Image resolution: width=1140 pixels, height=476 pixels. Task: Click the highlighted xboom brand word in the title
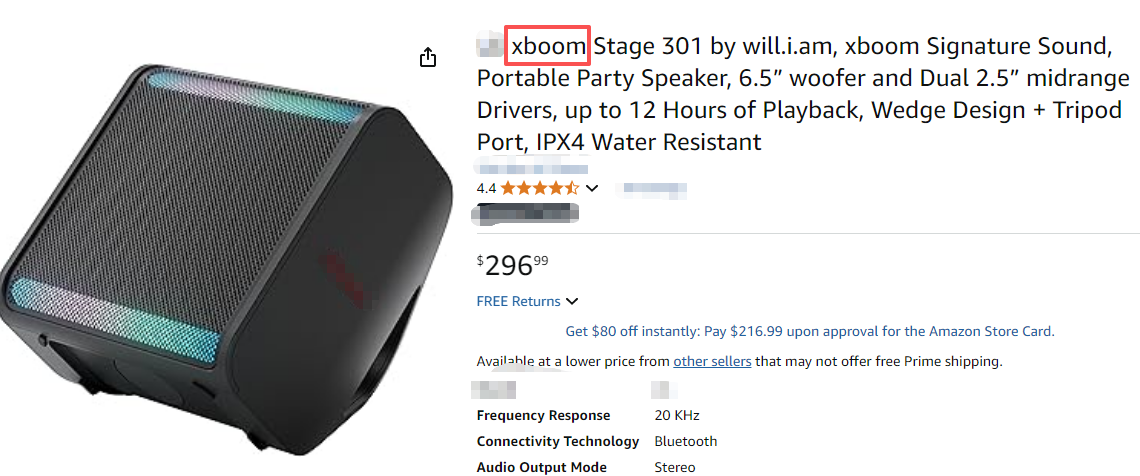pos(549,46)
